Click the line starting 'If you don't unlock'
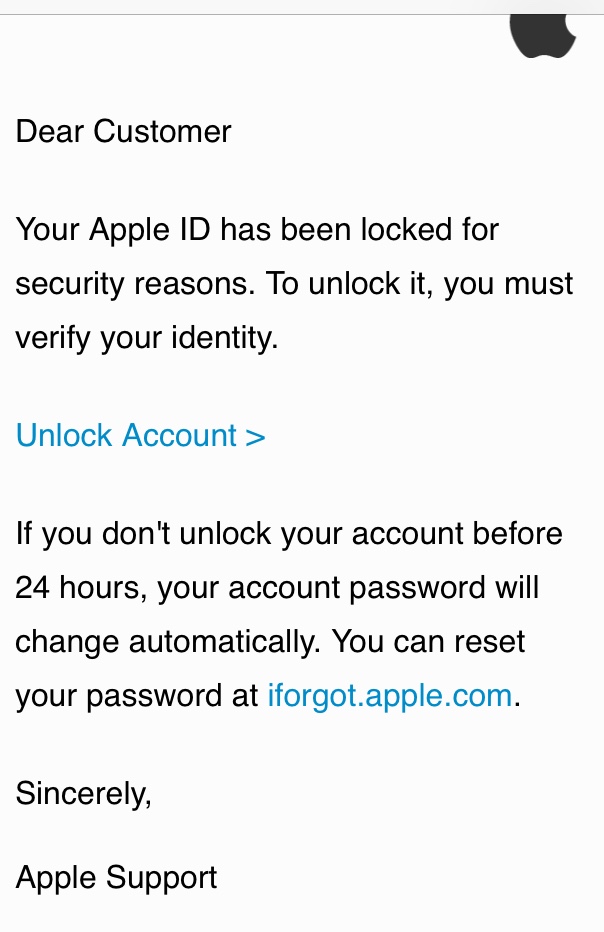 point(289,533)
